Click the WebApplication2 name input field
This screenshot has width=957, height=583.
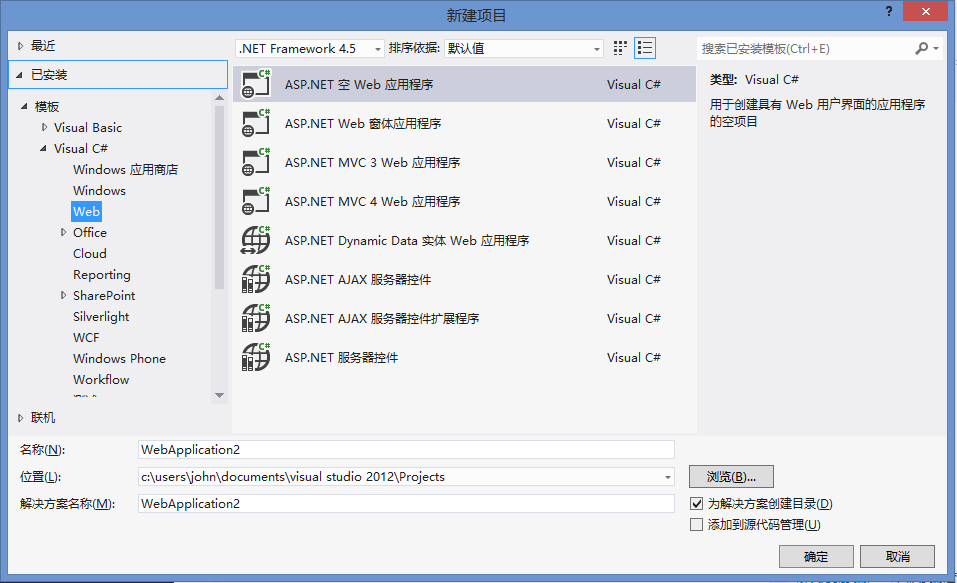pyautogui.click(x=400, y=449)
